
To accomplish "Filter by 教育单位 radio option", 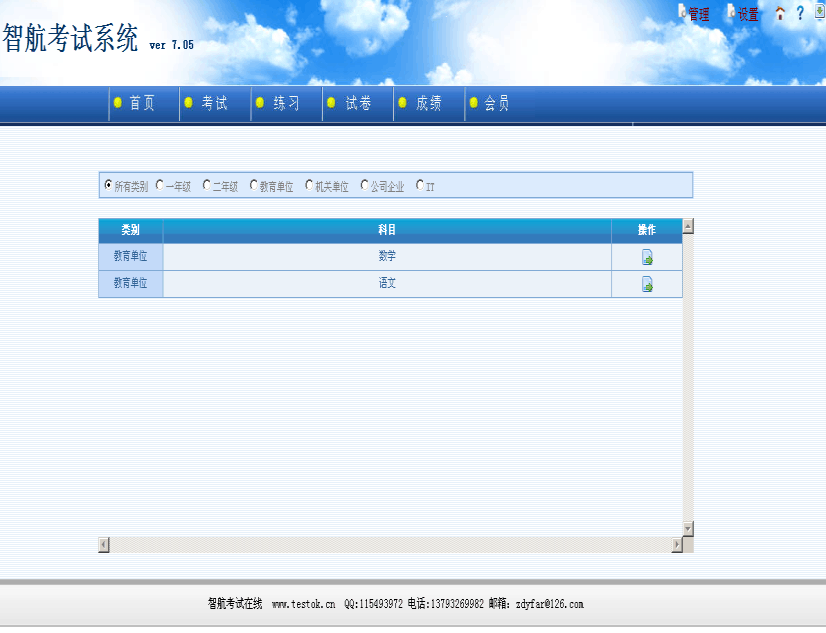I will [254, 185].
